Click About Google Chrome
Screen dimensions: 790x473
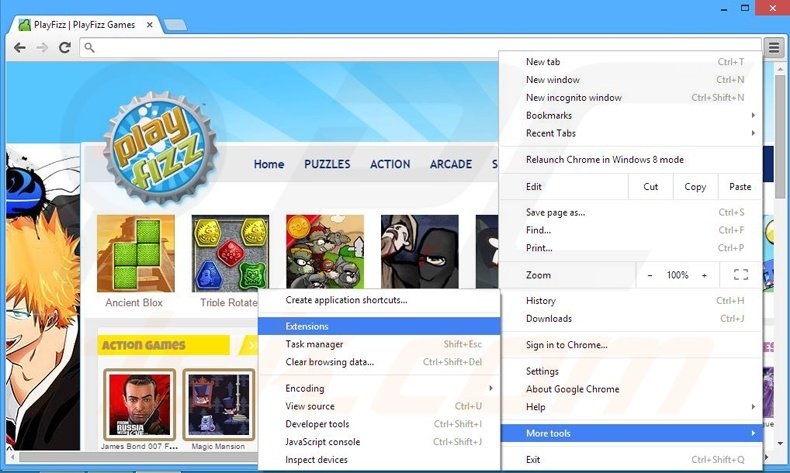631,389
